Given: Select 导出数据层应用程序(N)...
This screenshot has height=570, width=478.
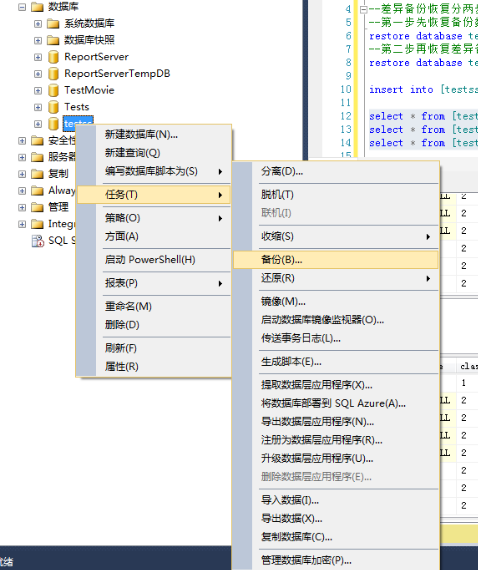Looking at the screenshot, I should pos(336,422).
